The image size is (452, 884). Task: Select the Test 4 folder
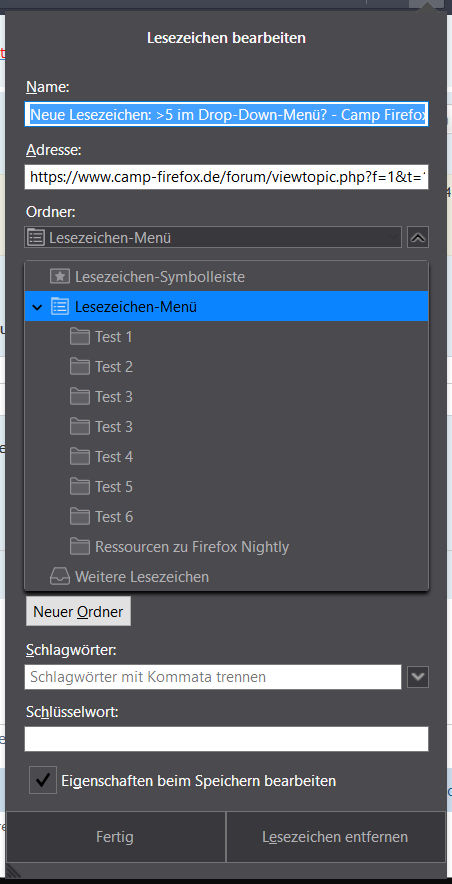point(227,456)
